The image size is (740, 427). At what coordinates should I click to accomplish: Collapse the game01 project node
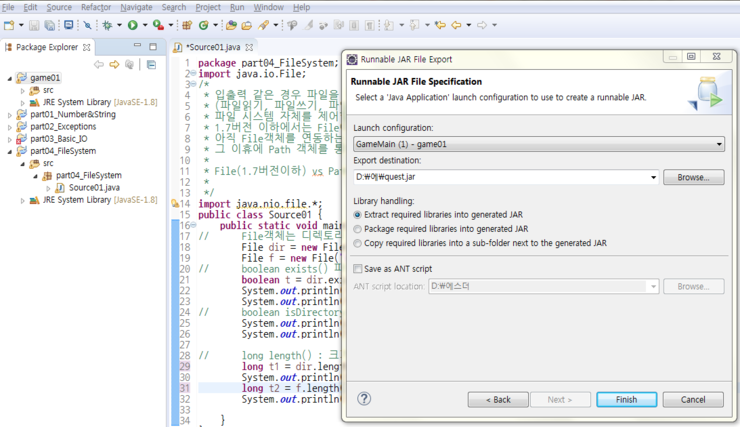click(9, 78)
